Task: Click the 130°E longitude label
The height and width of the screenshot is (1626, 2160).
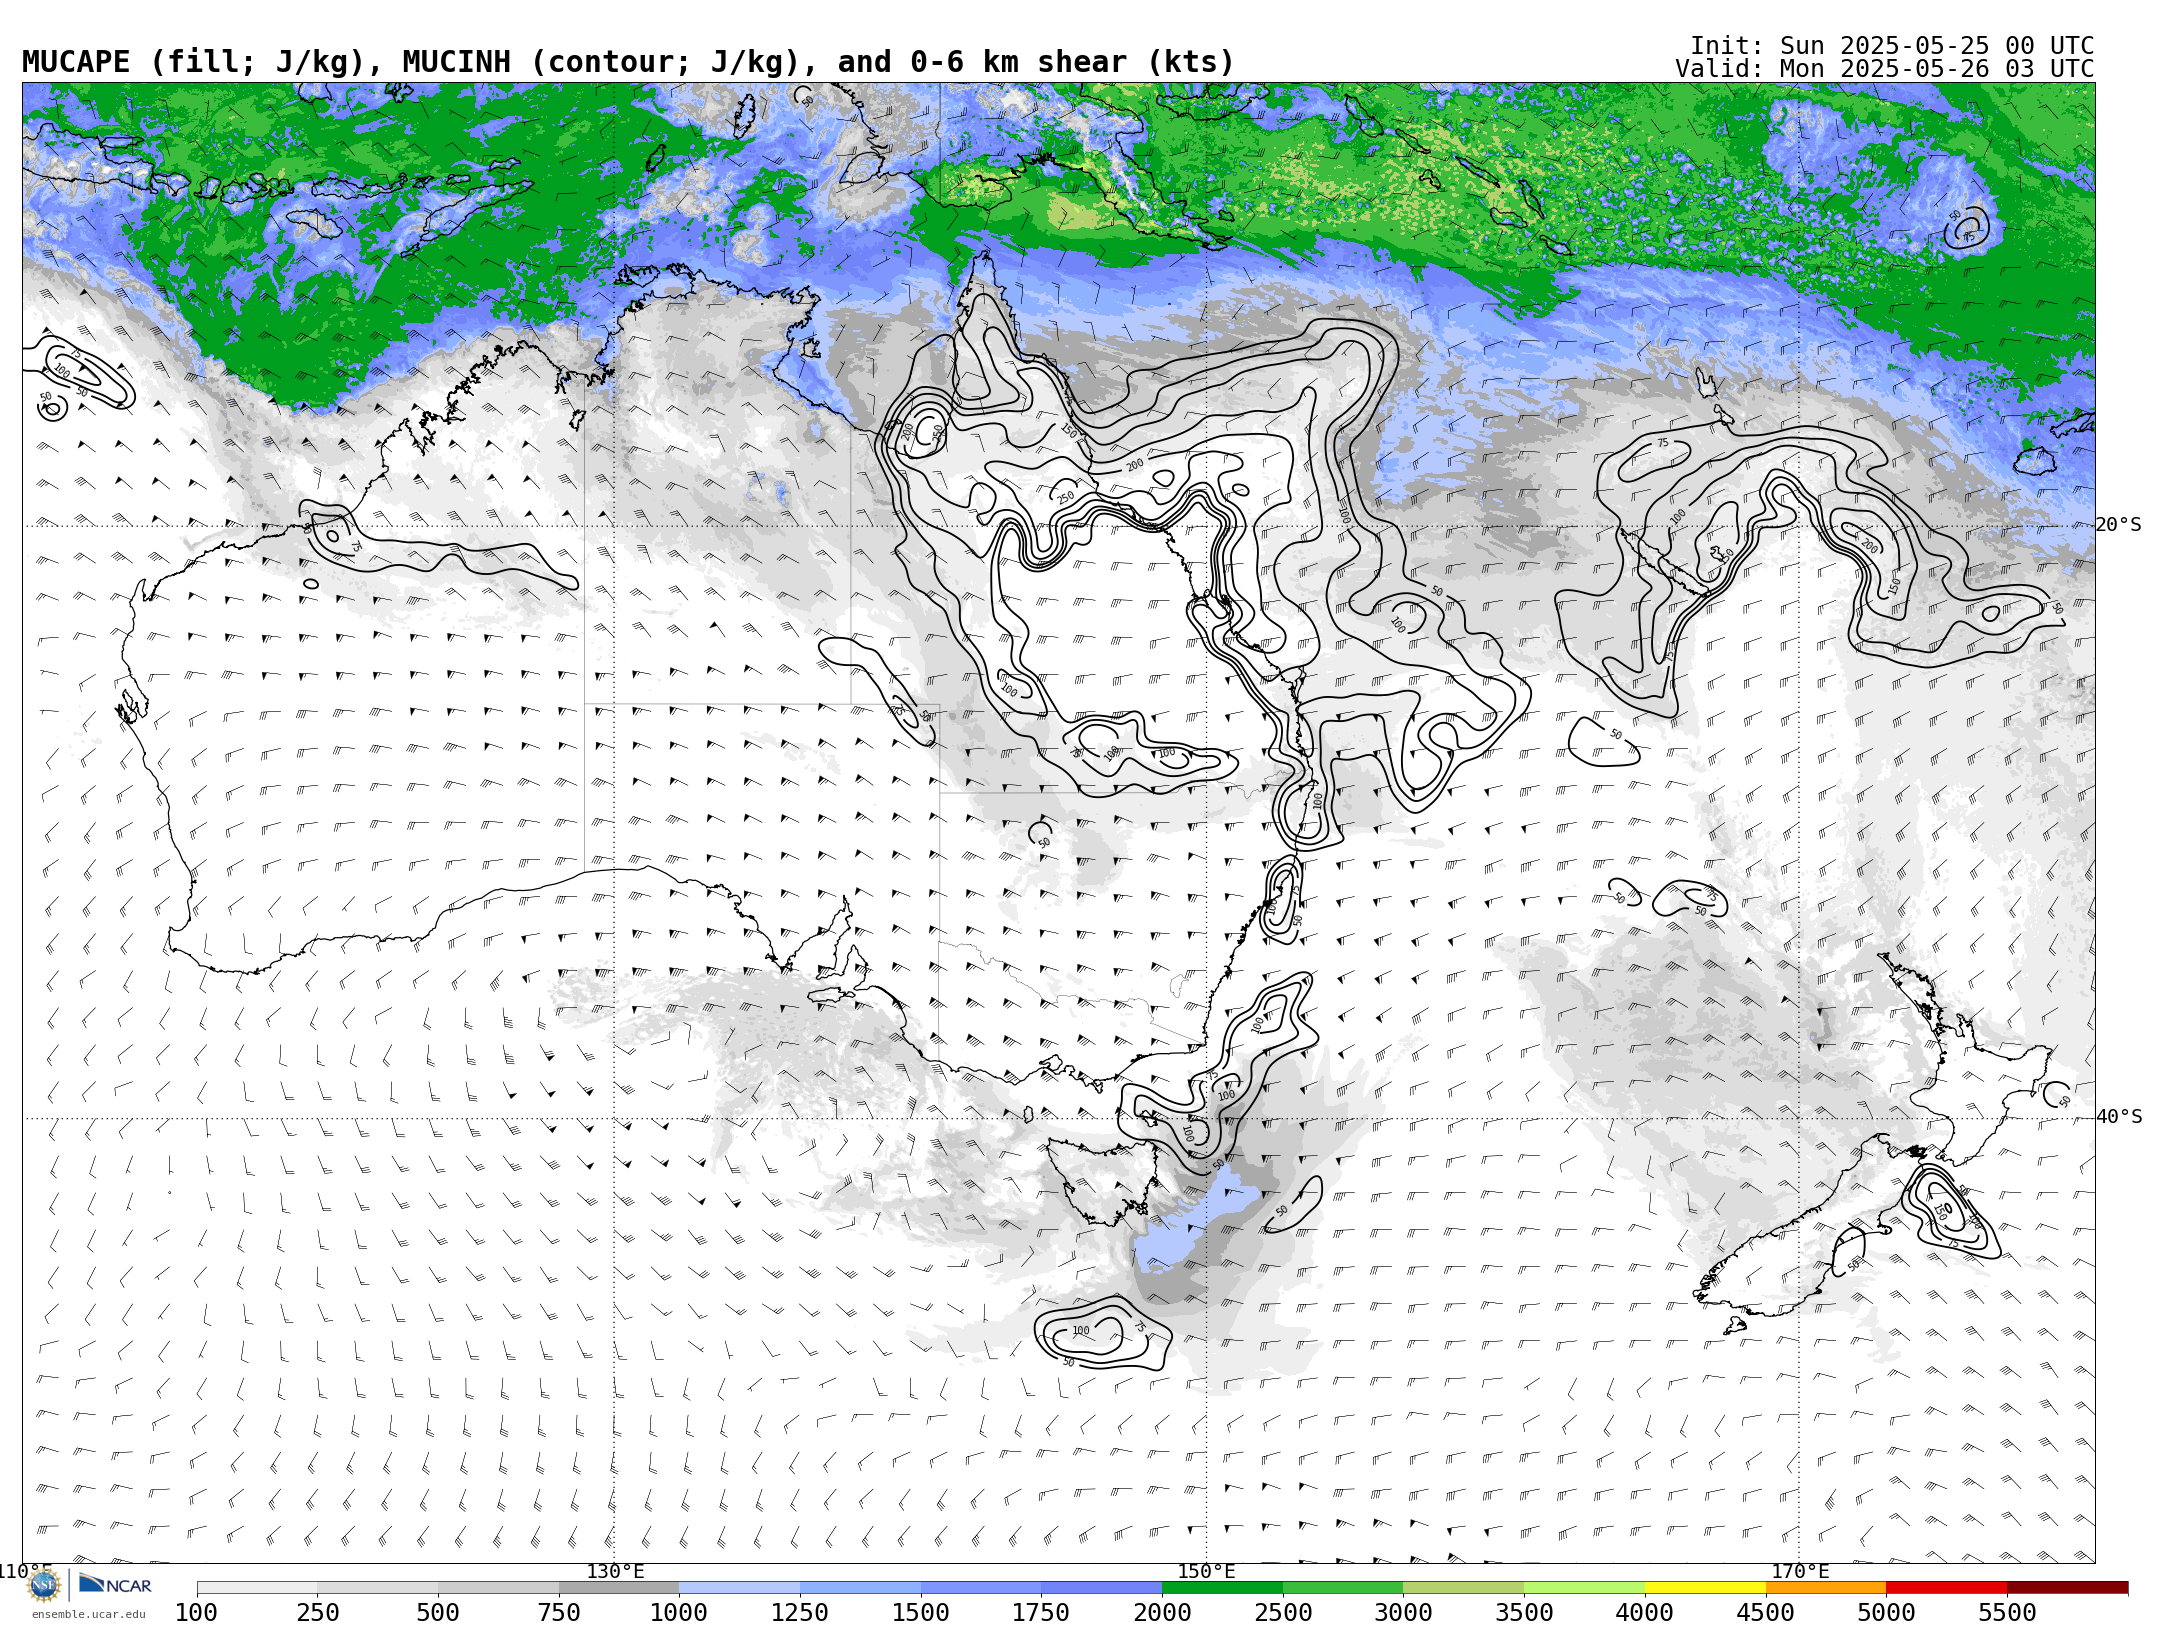Action: pyautogui.click(x=615, y=1571)
